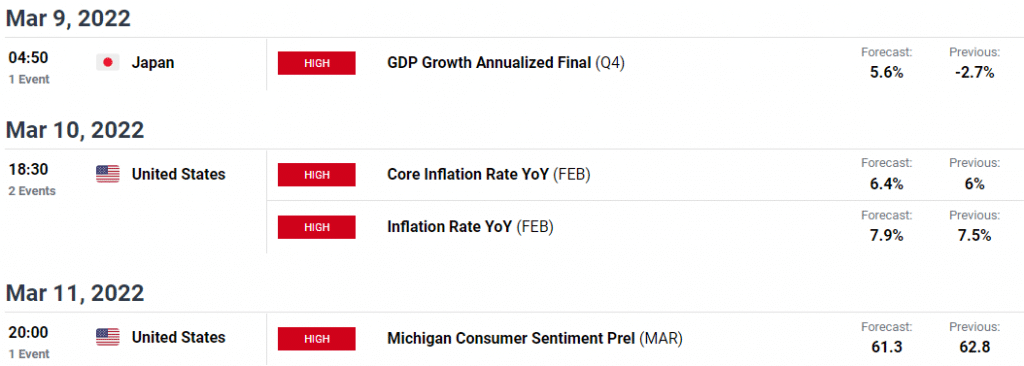This screenshot has width=1024, height=366.
Task: Select the HIGH badge for Michigan Sentiment
Action: pos(317,338)
